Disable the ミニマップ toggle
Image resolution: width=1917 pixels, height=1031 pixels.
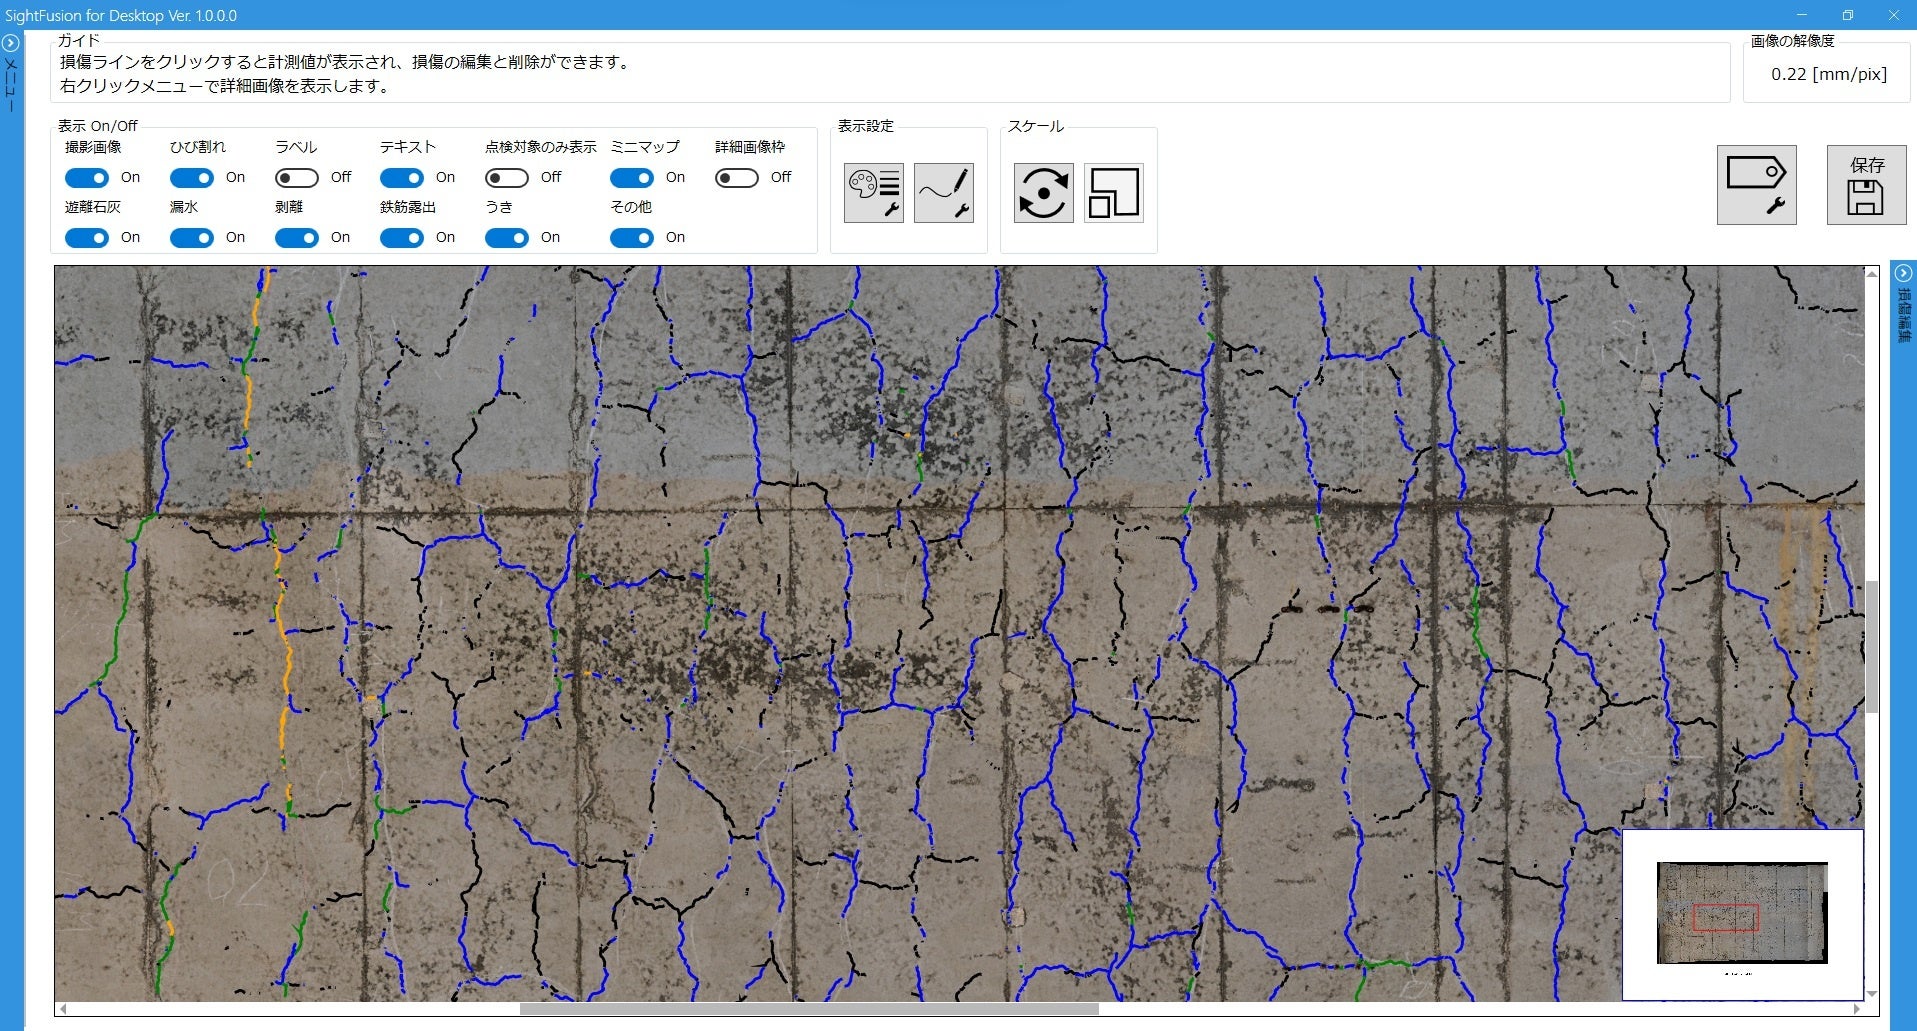[632, 178]
